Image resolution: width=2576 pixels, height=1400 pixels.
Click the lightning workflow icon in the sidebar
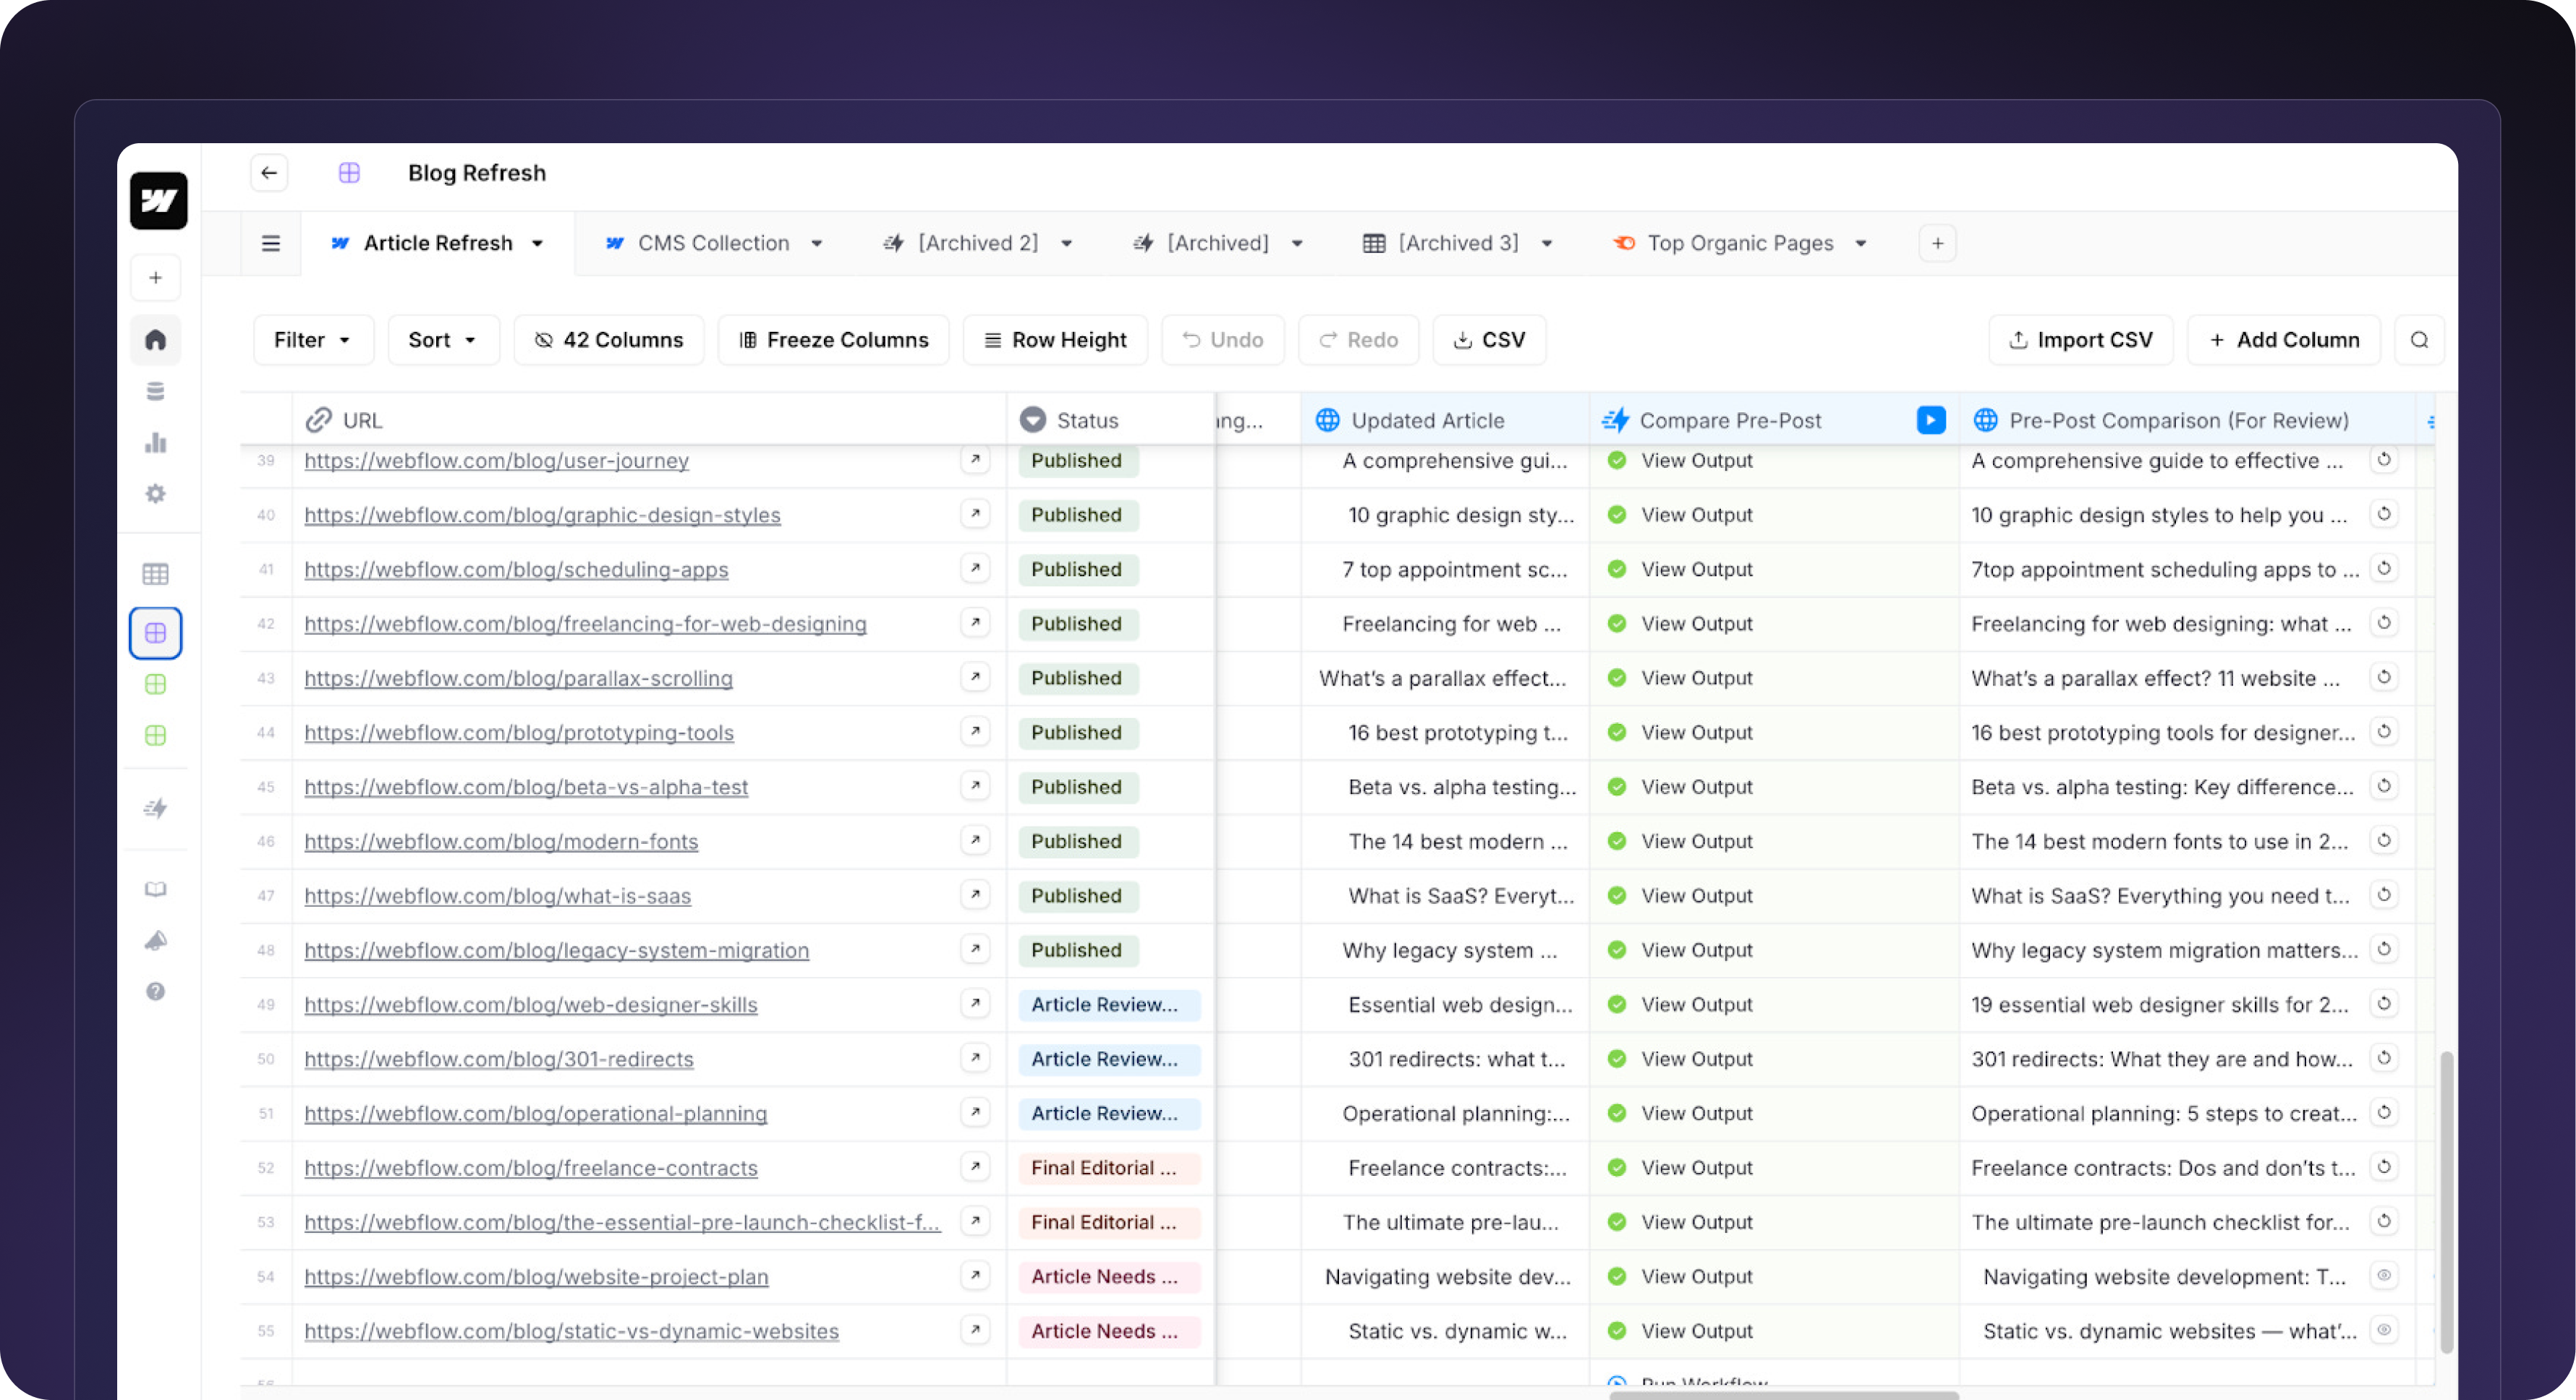155,808
